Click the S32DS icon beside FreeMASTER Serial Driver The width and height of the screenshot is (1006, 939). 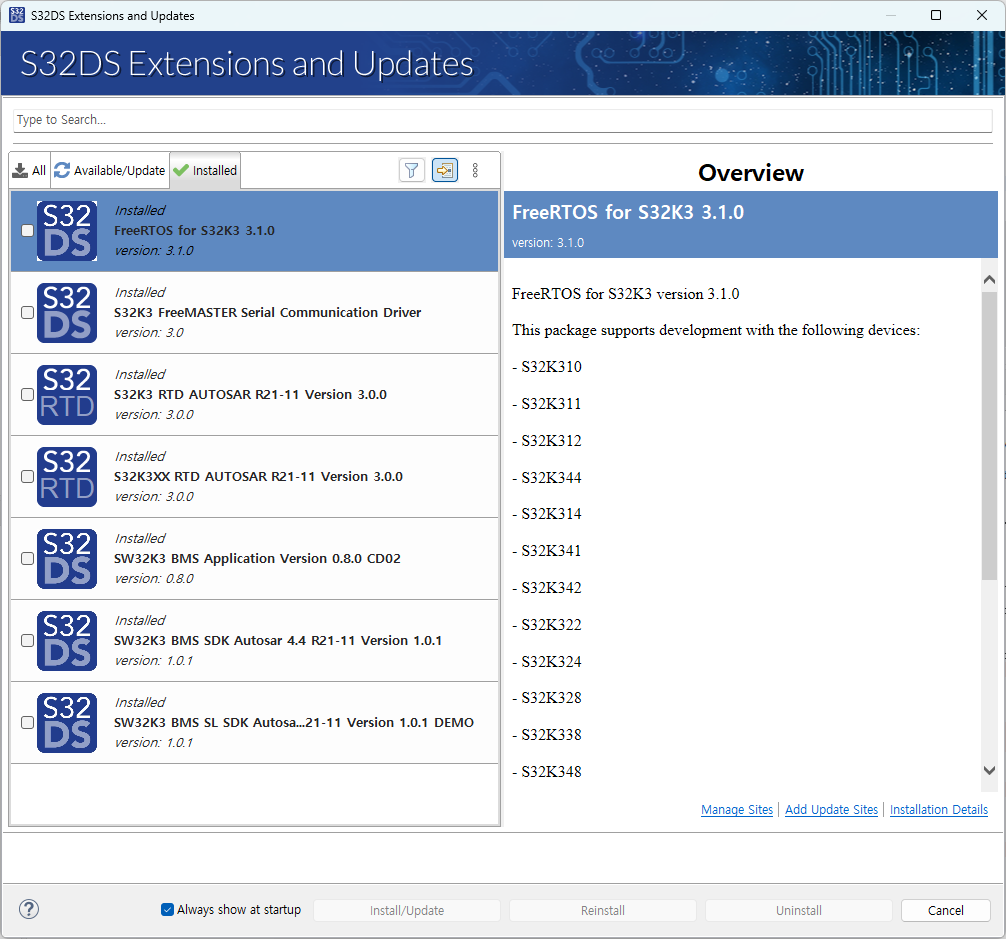point(66,312)
